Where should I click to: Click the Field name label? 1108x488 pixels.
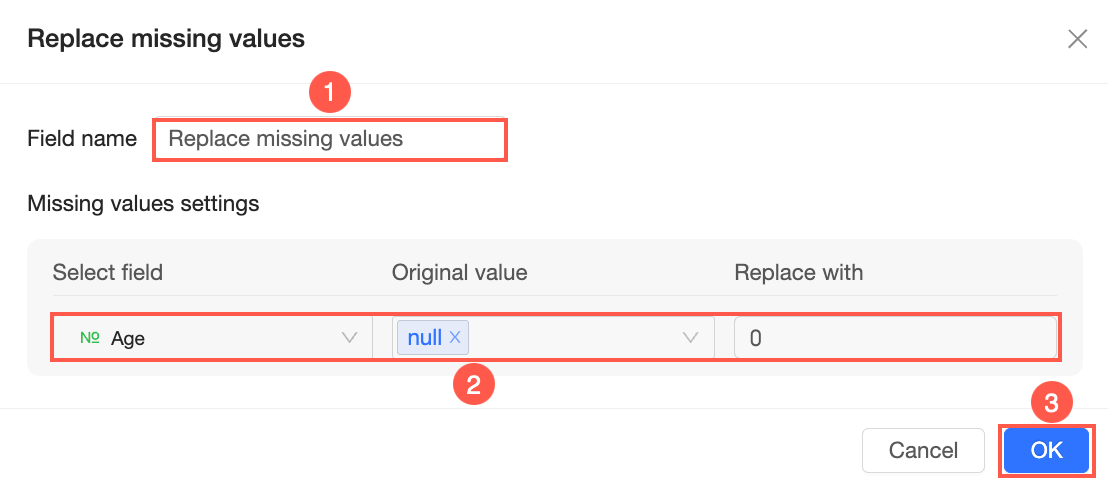pyautogui.click(x=82, y=139)
